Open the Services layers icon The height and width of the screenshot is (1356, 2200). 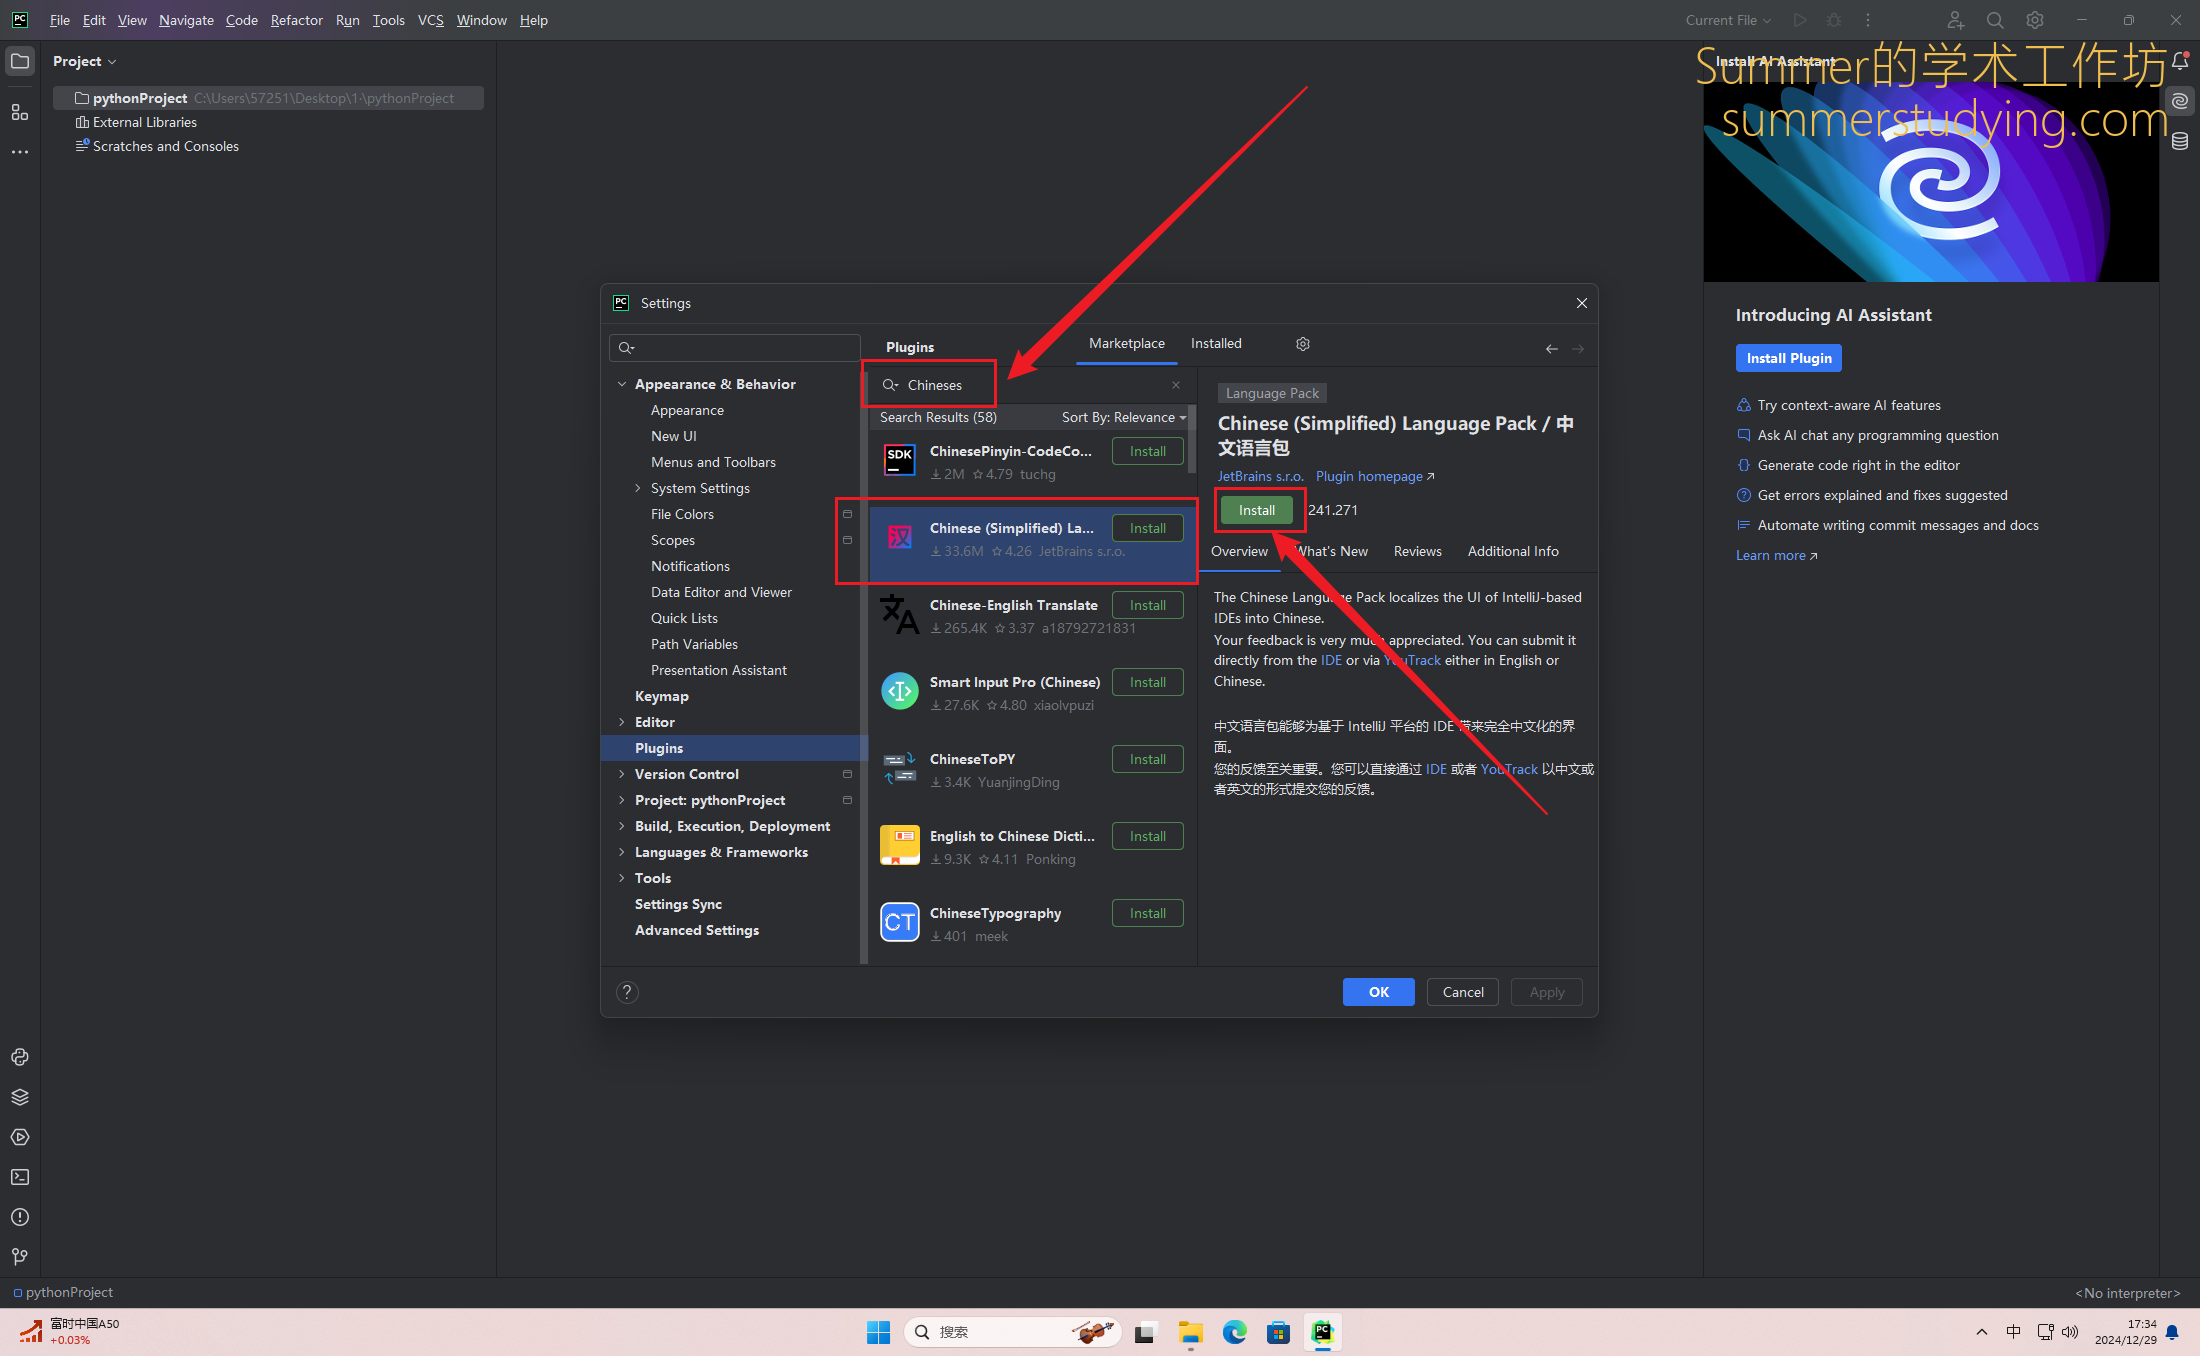pyautogui.click(x=20, y=1097)
